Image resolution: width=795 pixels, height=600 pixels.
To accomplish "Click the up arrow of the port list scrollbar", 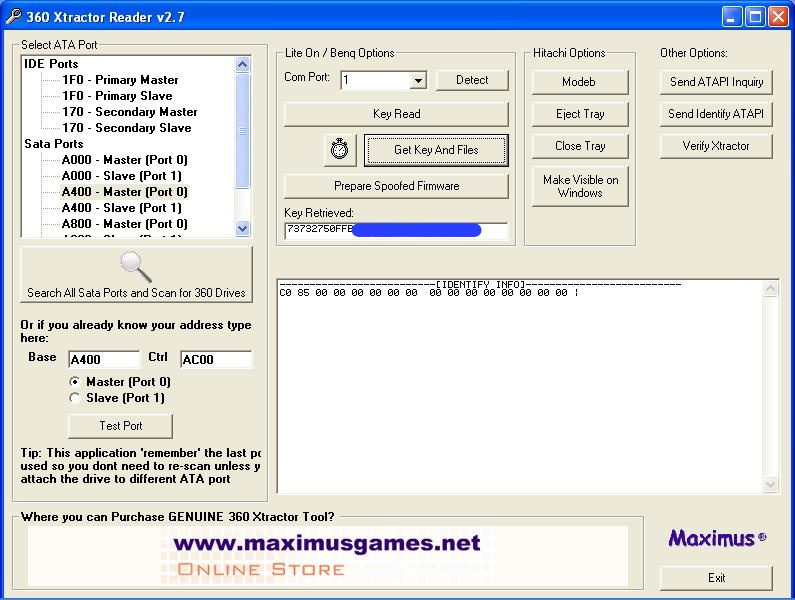I will (x=242, y=64).
